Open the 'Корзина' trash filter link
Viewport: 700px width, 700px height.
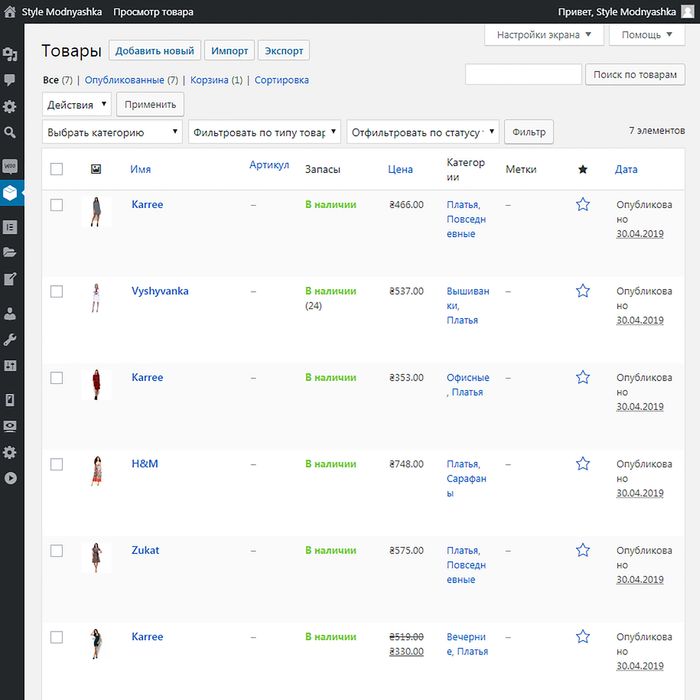pos(208,80)
